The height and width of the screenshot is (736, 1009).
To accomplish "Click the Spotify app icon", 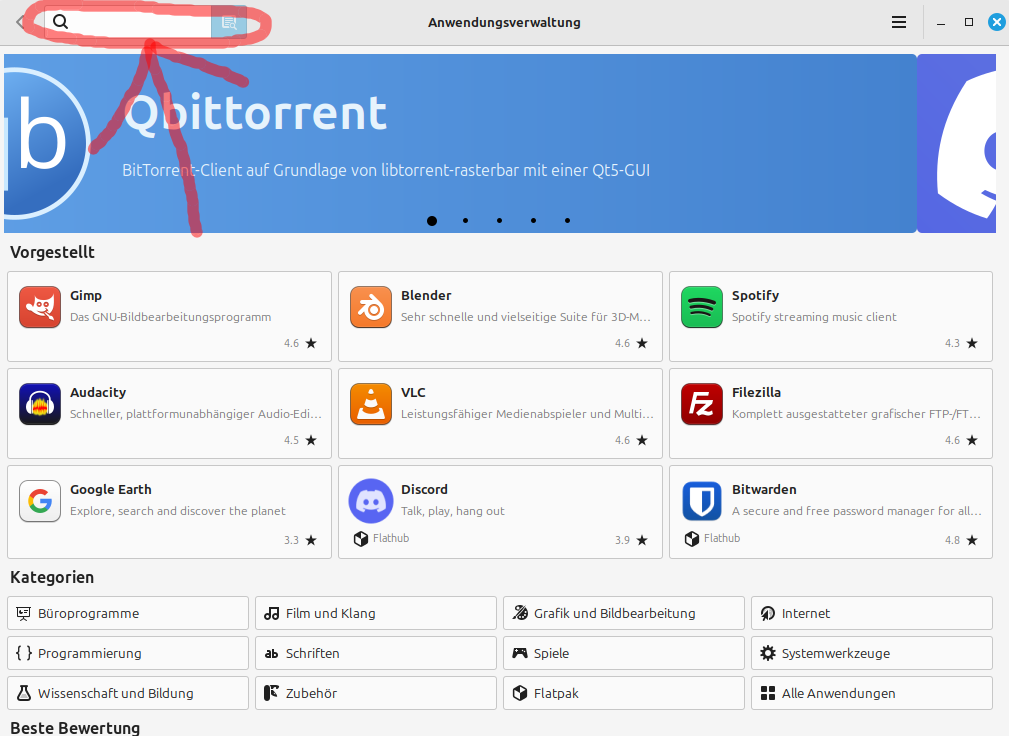I will pyautogui.click(x=701, y=307).
